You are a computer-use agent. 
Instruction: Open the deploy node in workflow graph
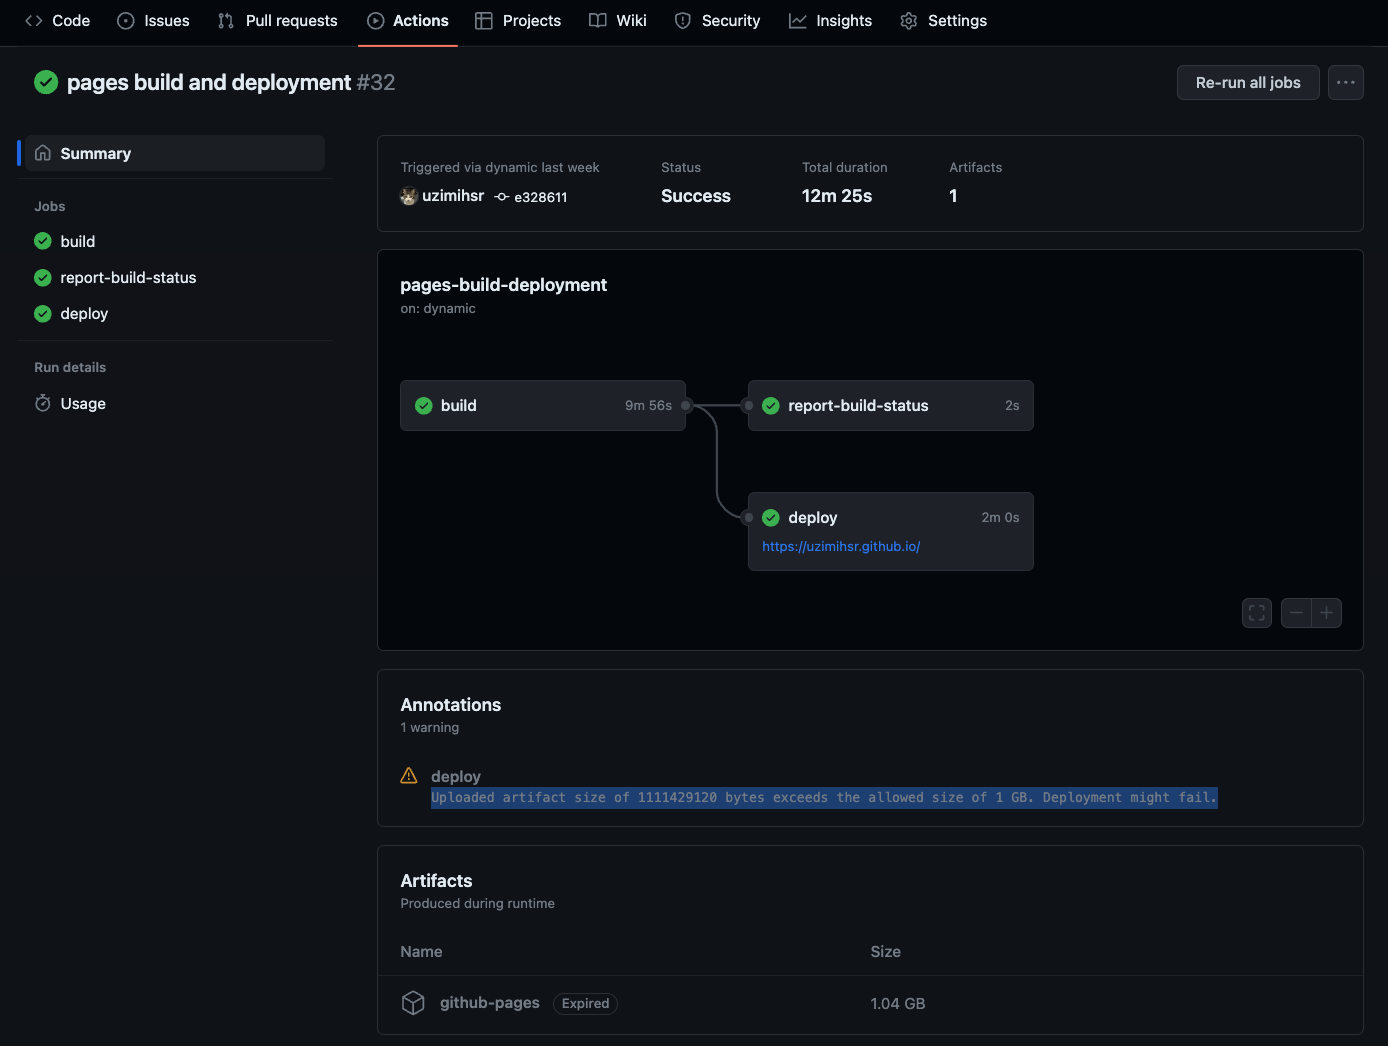(x=891, y=531)
